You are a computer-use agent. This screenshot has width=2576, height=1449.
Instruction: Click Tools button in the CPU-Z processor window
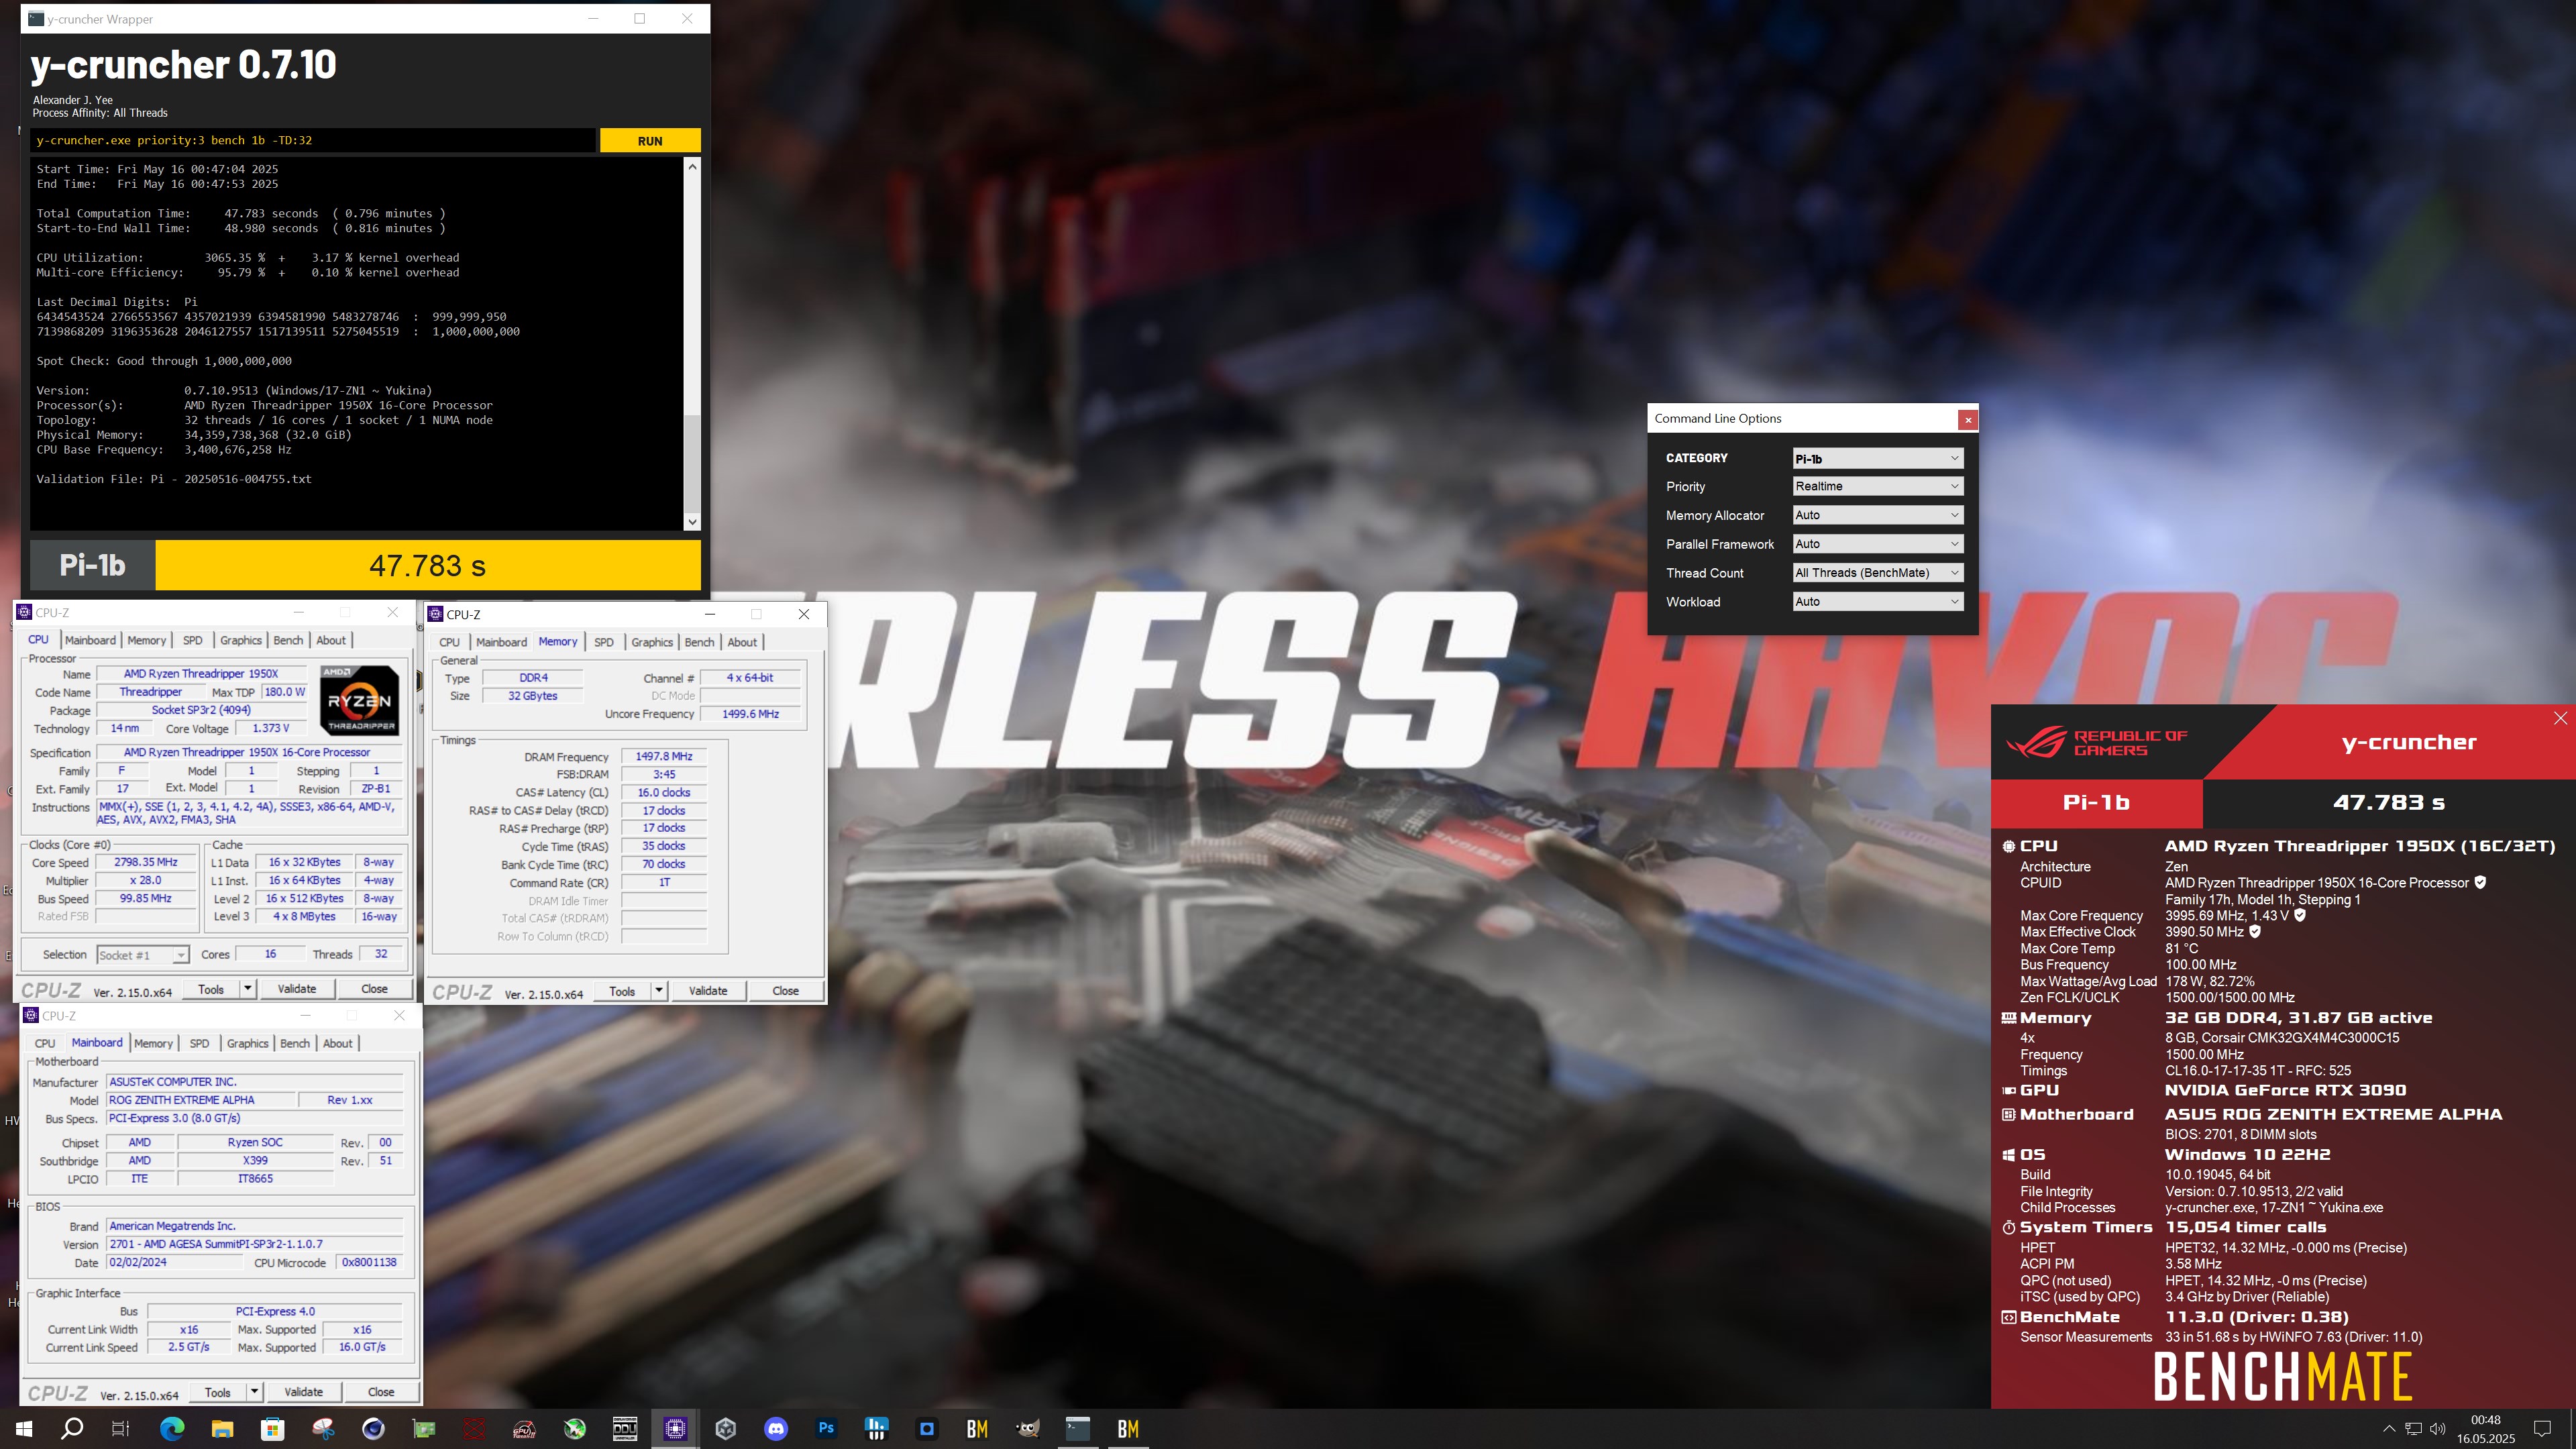pyautogui.click(x=211, y=990)
